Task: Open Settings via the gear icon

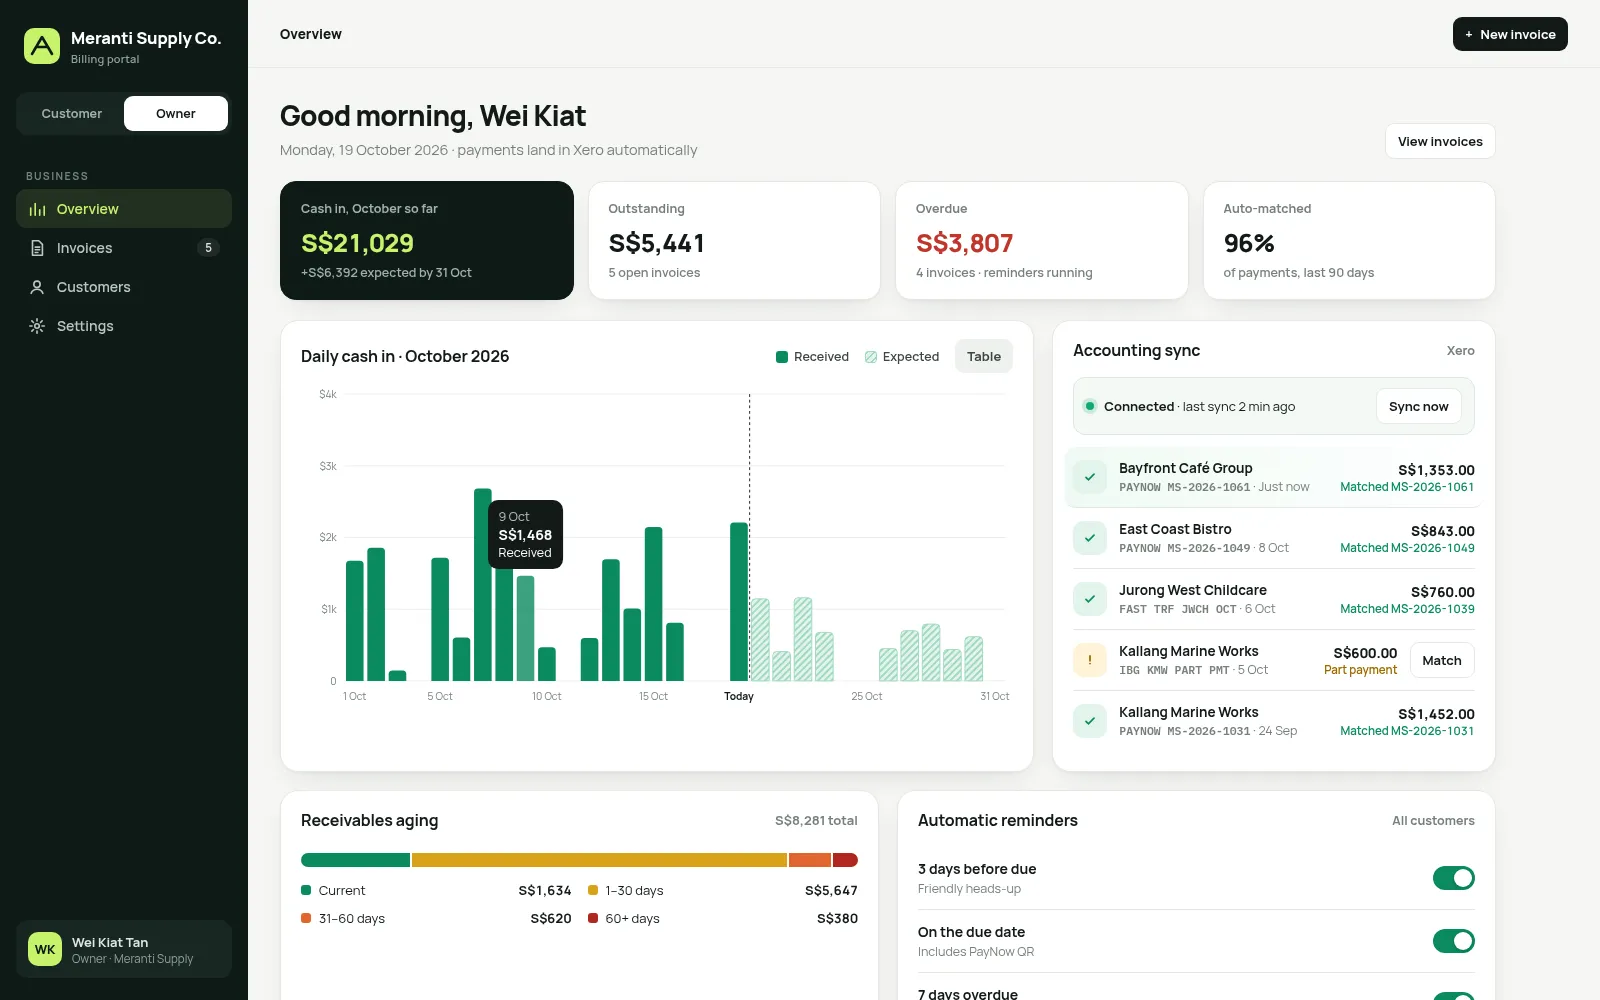Action: pos(37,326)
